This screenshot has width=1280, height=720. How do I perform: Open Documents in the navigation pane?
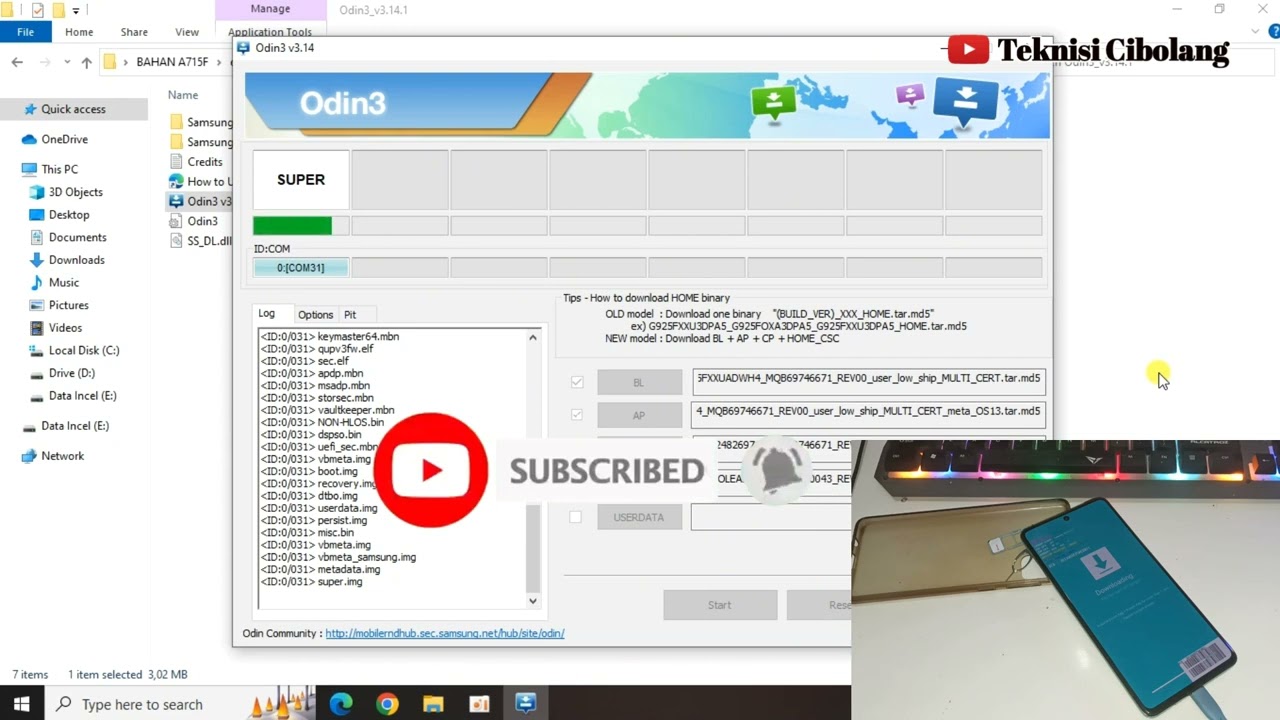coord(77,237)
